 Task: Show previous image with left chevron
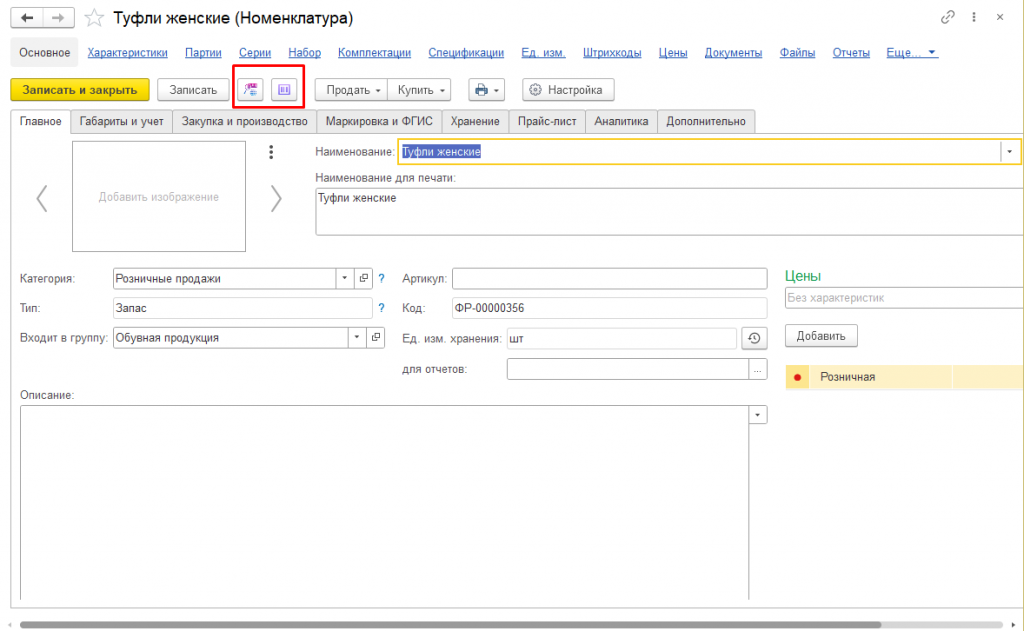[42, 199]
